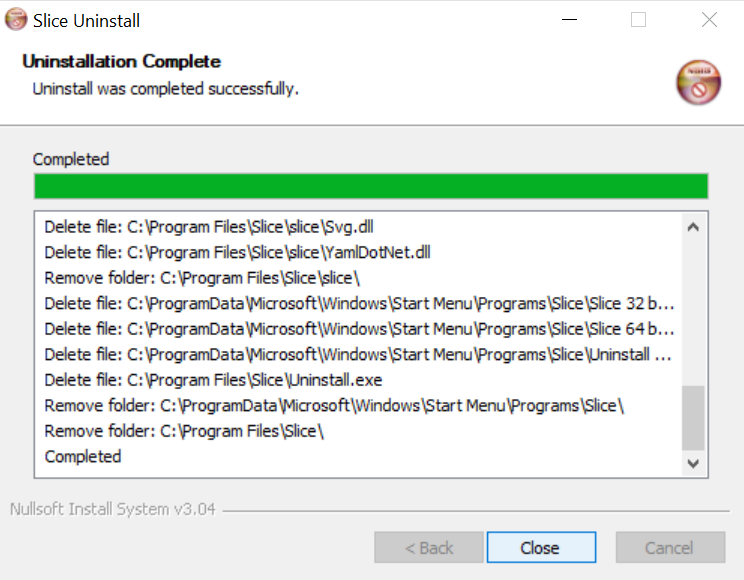Click the scroll down arrow in log list

coord(692,462)
